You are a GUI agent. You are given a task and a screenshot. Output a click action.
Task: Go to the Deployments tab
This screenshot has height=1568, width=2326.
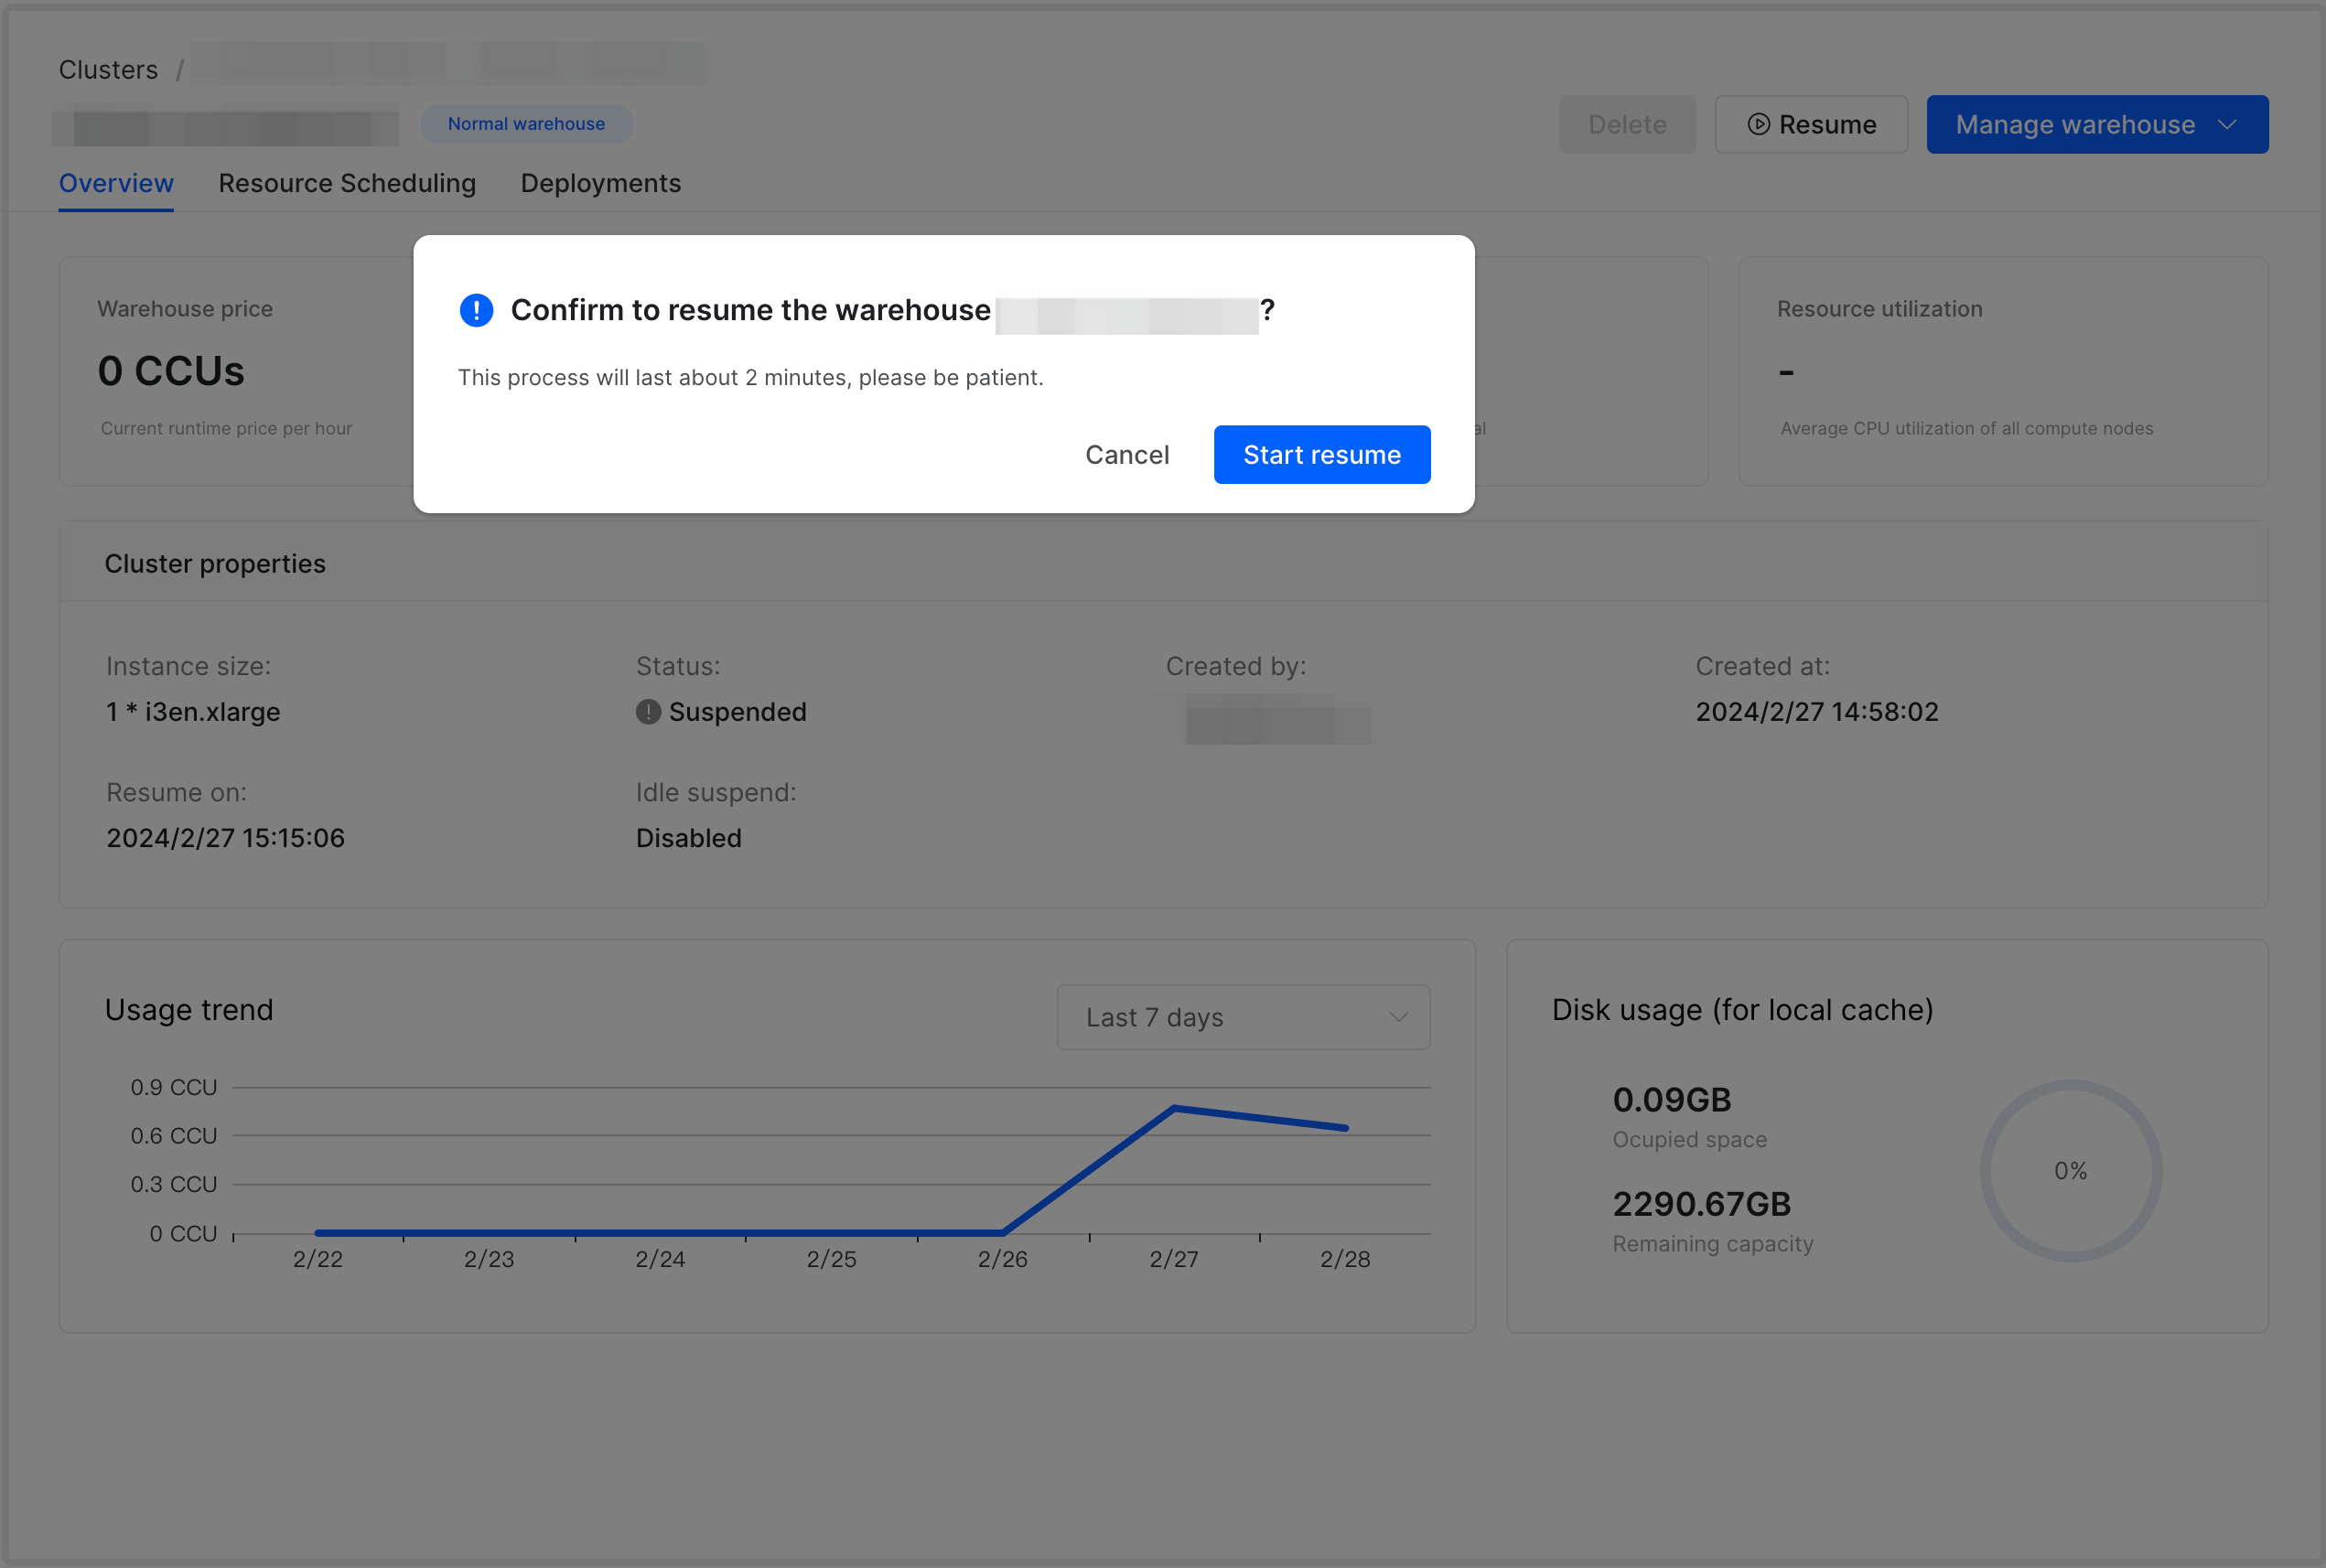(600, 183)
